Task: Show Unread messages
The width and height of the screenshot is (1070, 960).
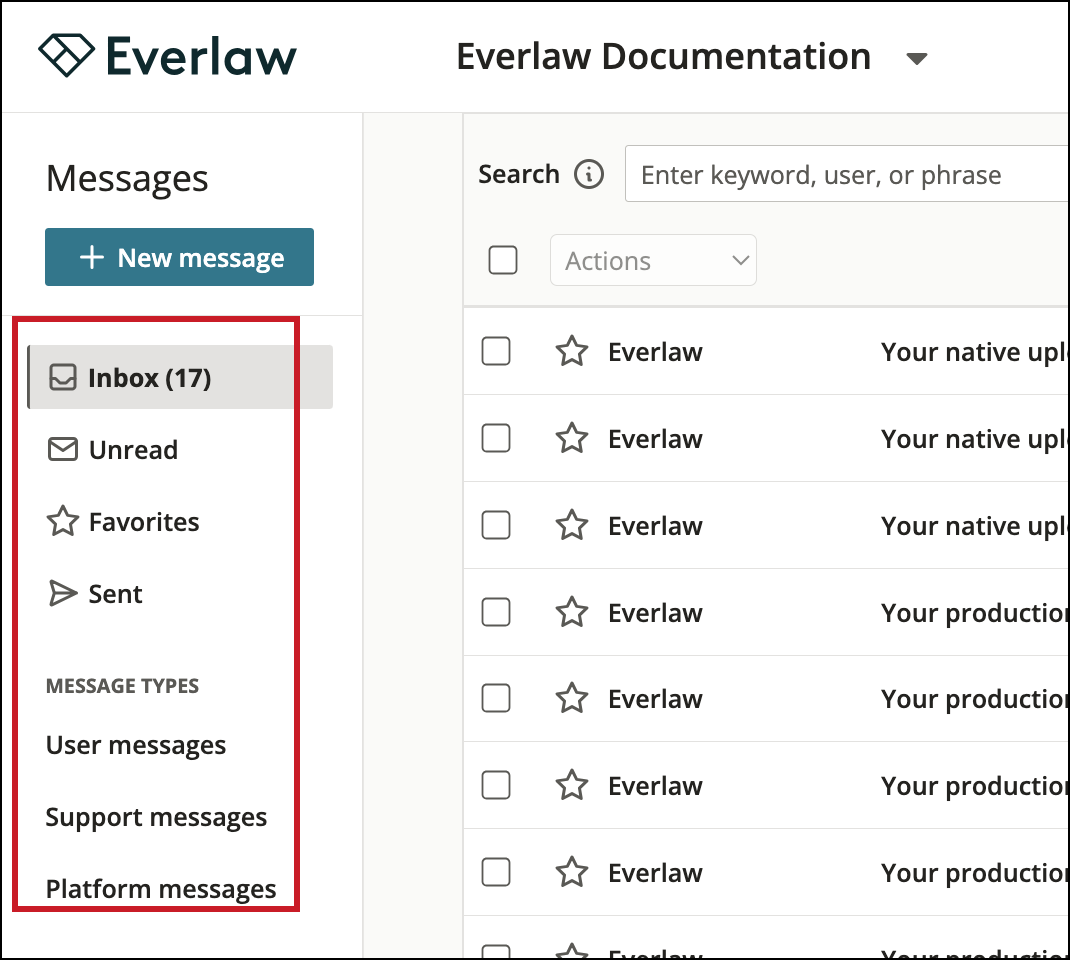Action: (134, 450)
